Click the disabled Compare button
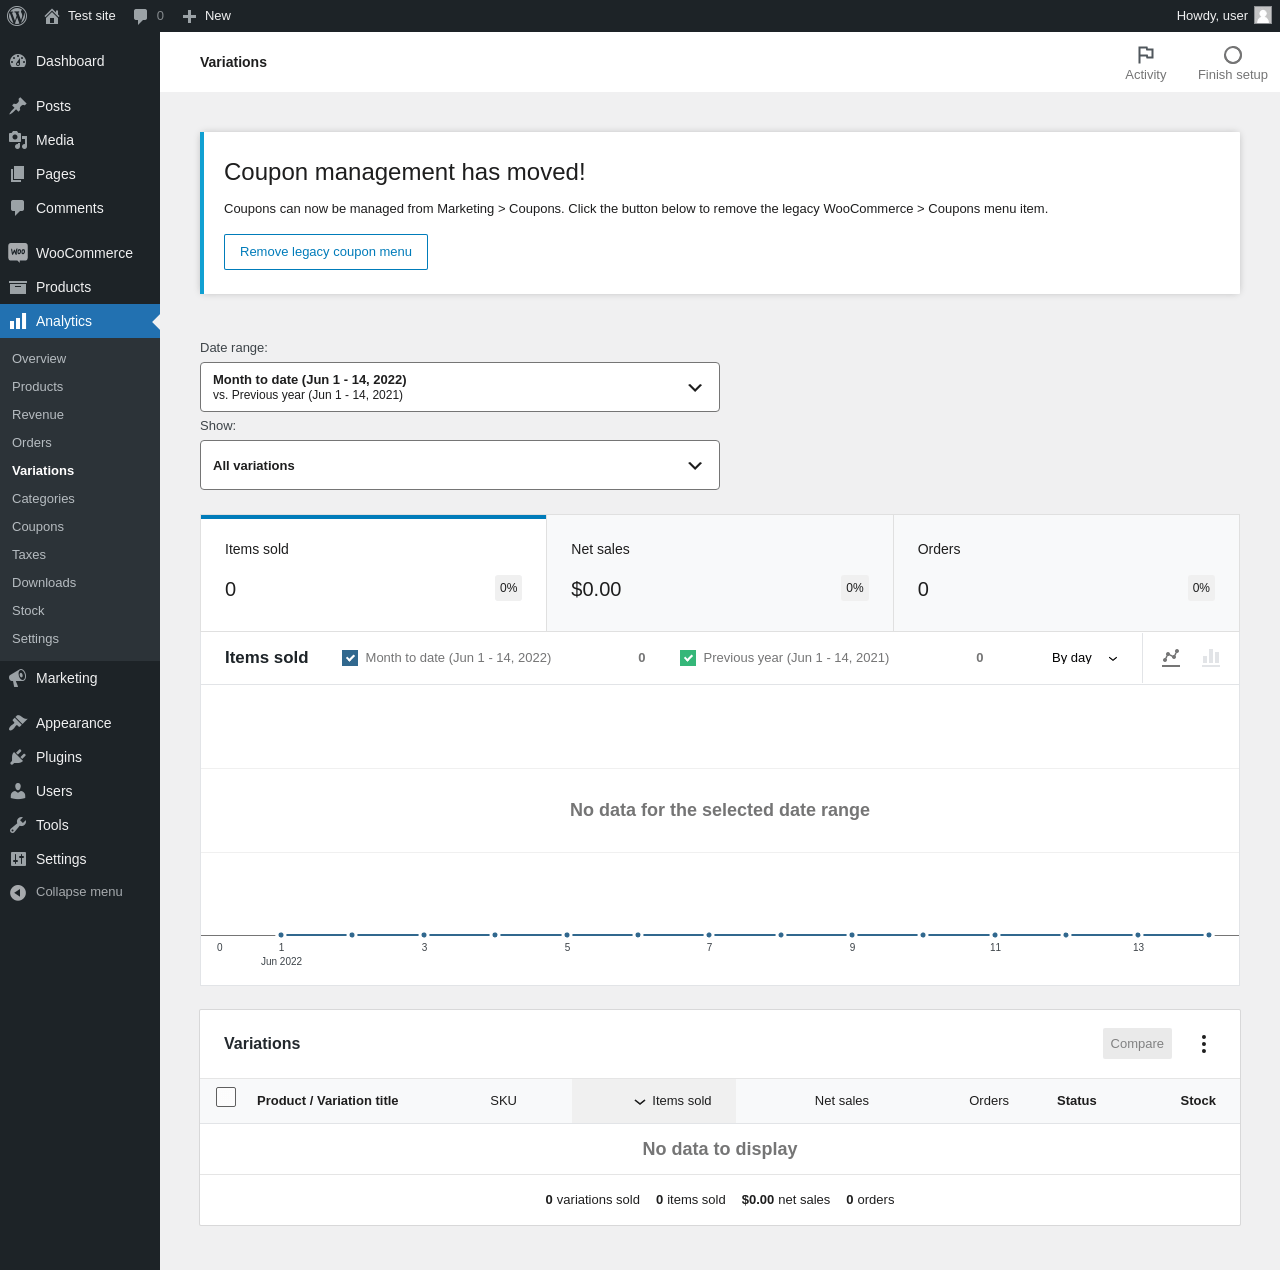Screen dimensions: 1280x1270 point(1137,1044)
